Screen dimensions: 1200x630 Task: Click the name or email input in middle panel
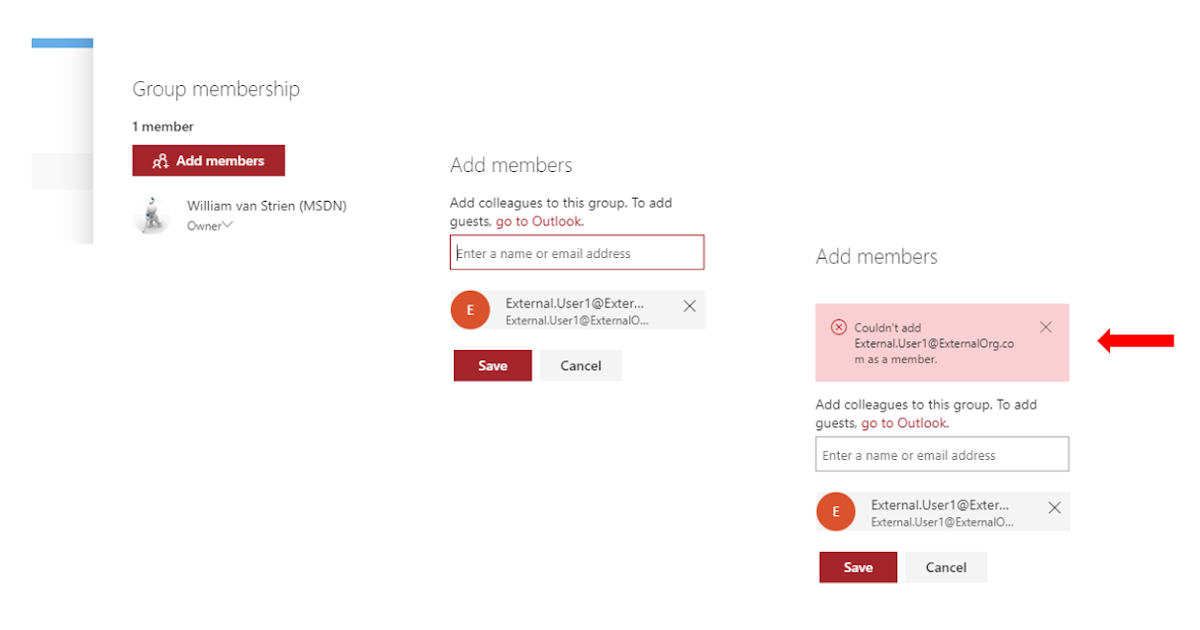tap(577, 252)
